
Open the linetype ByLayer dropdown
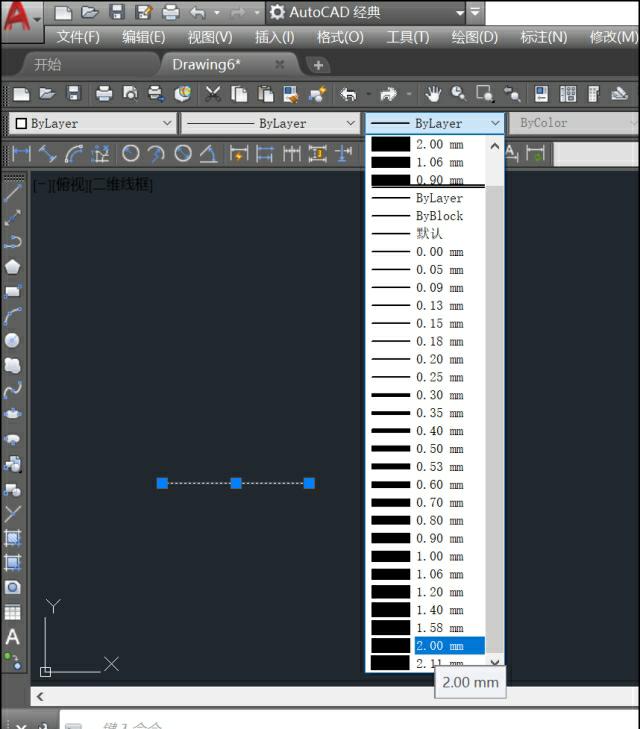pos(269,124)
